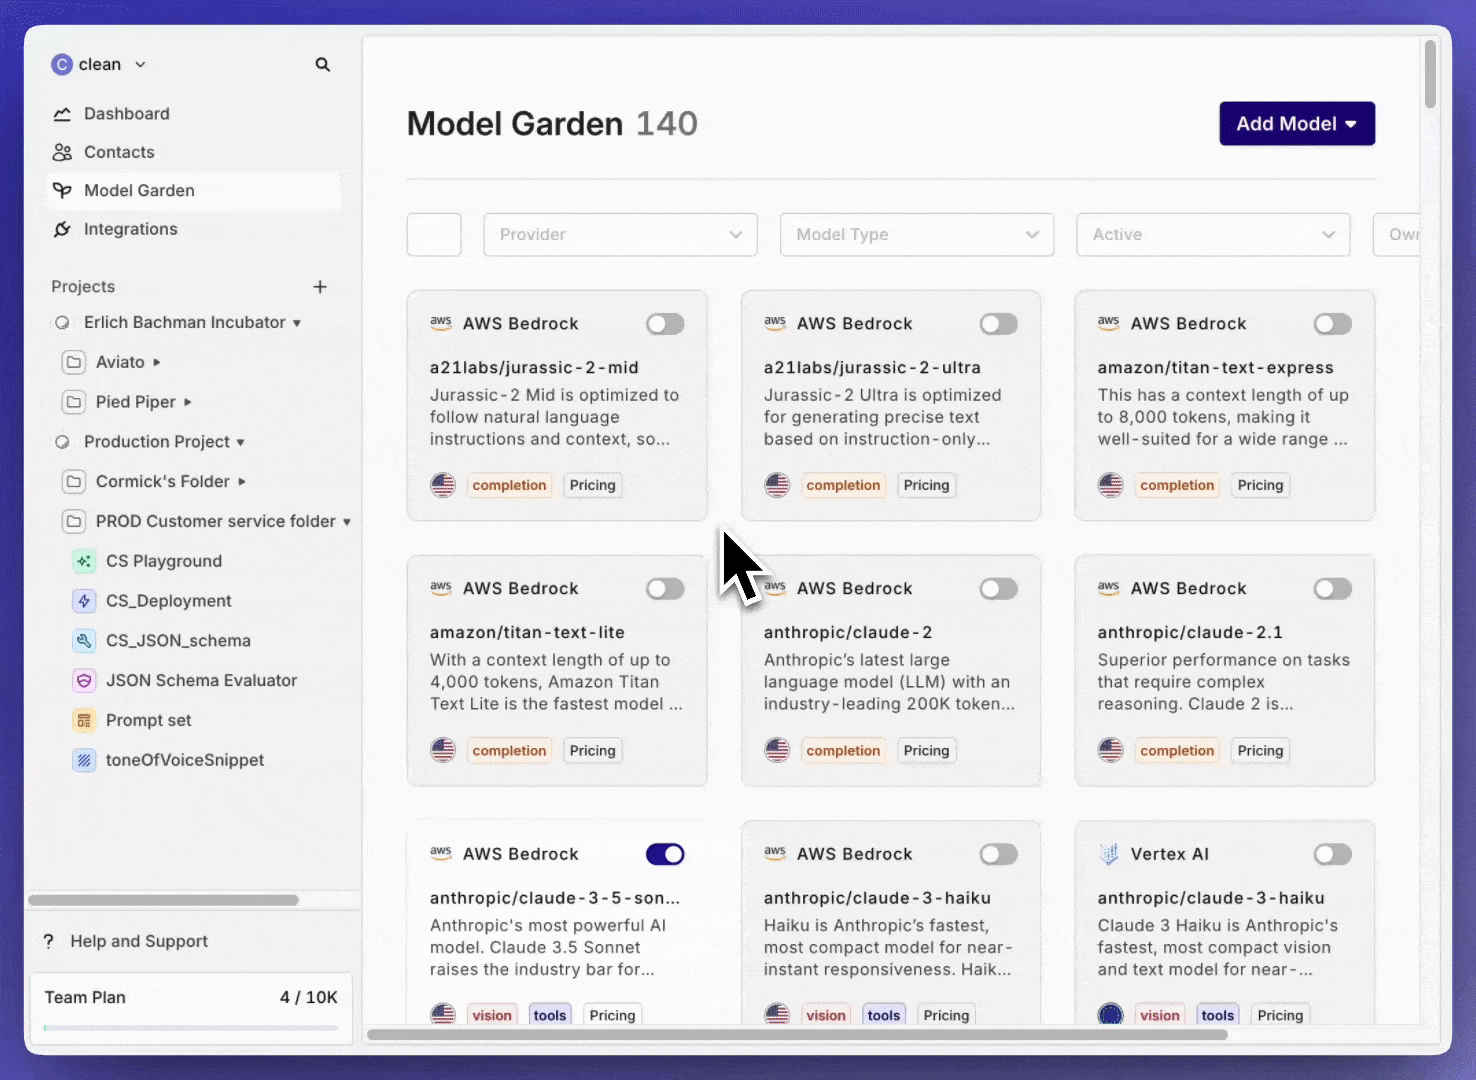Open Help and Support link

tap(139, 941)
